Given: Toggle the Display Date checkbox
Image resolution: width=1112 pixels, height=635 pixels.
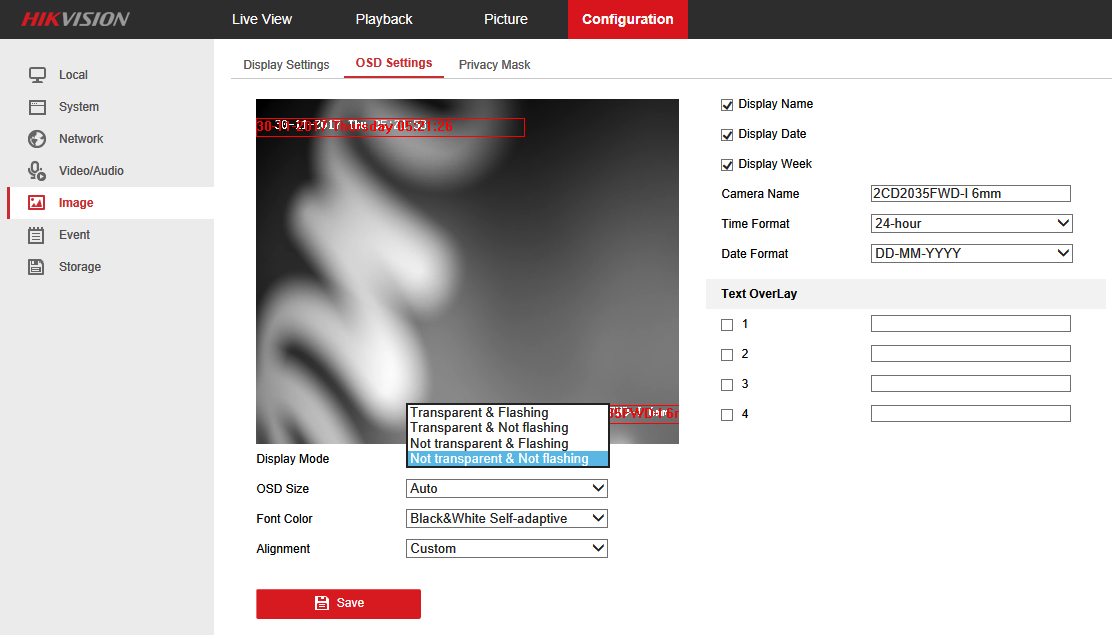Looking at the screenshot, I should click(x=727, y=134).
